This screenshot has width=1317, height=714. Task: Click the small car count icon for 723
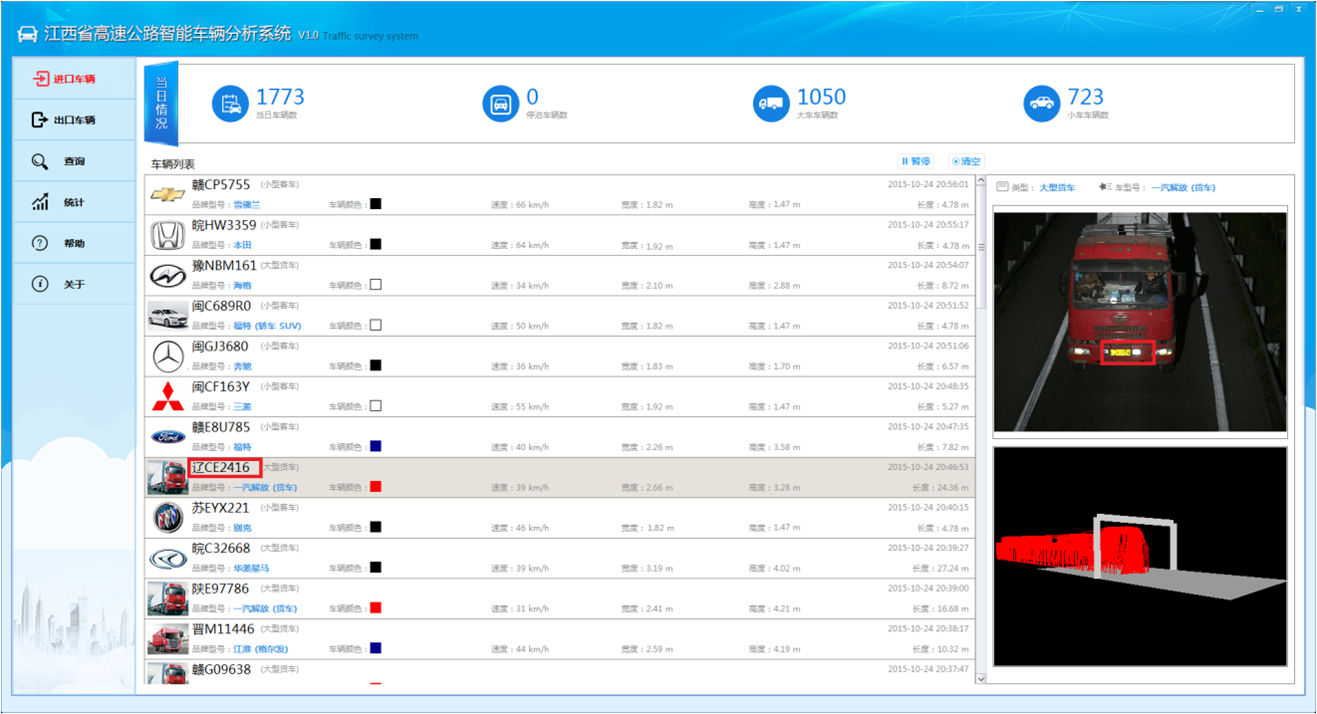click(1043, 103)
